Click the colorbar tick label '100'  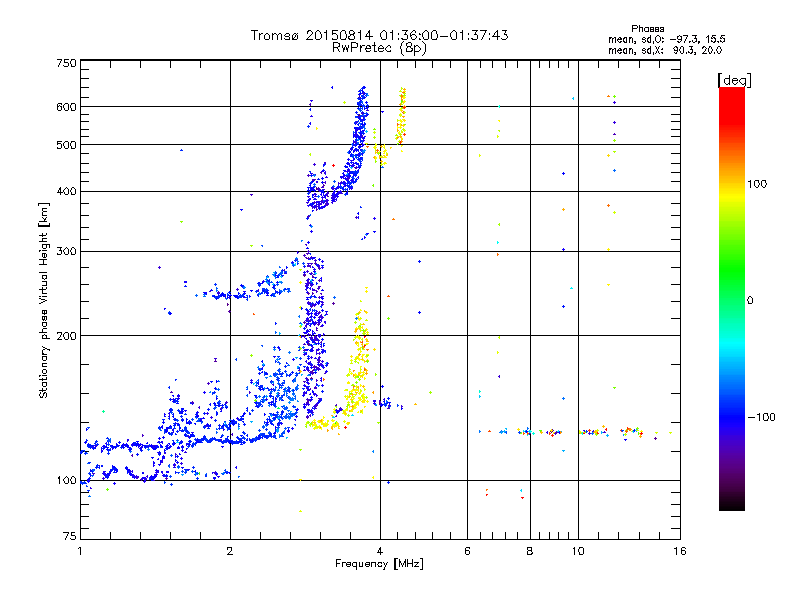coord(757,184)
